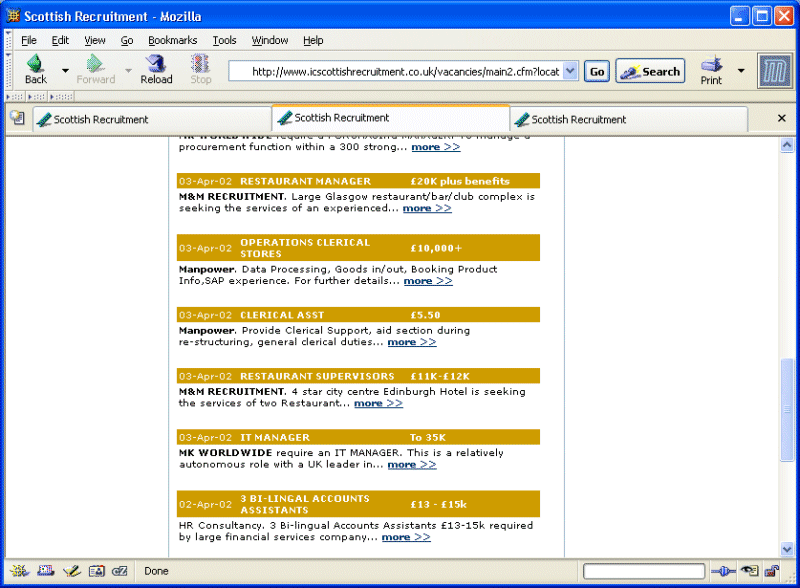Screen dimensions: 800x588
Task: Click the £20K plus benefits salary
Action: pos(460,181)
